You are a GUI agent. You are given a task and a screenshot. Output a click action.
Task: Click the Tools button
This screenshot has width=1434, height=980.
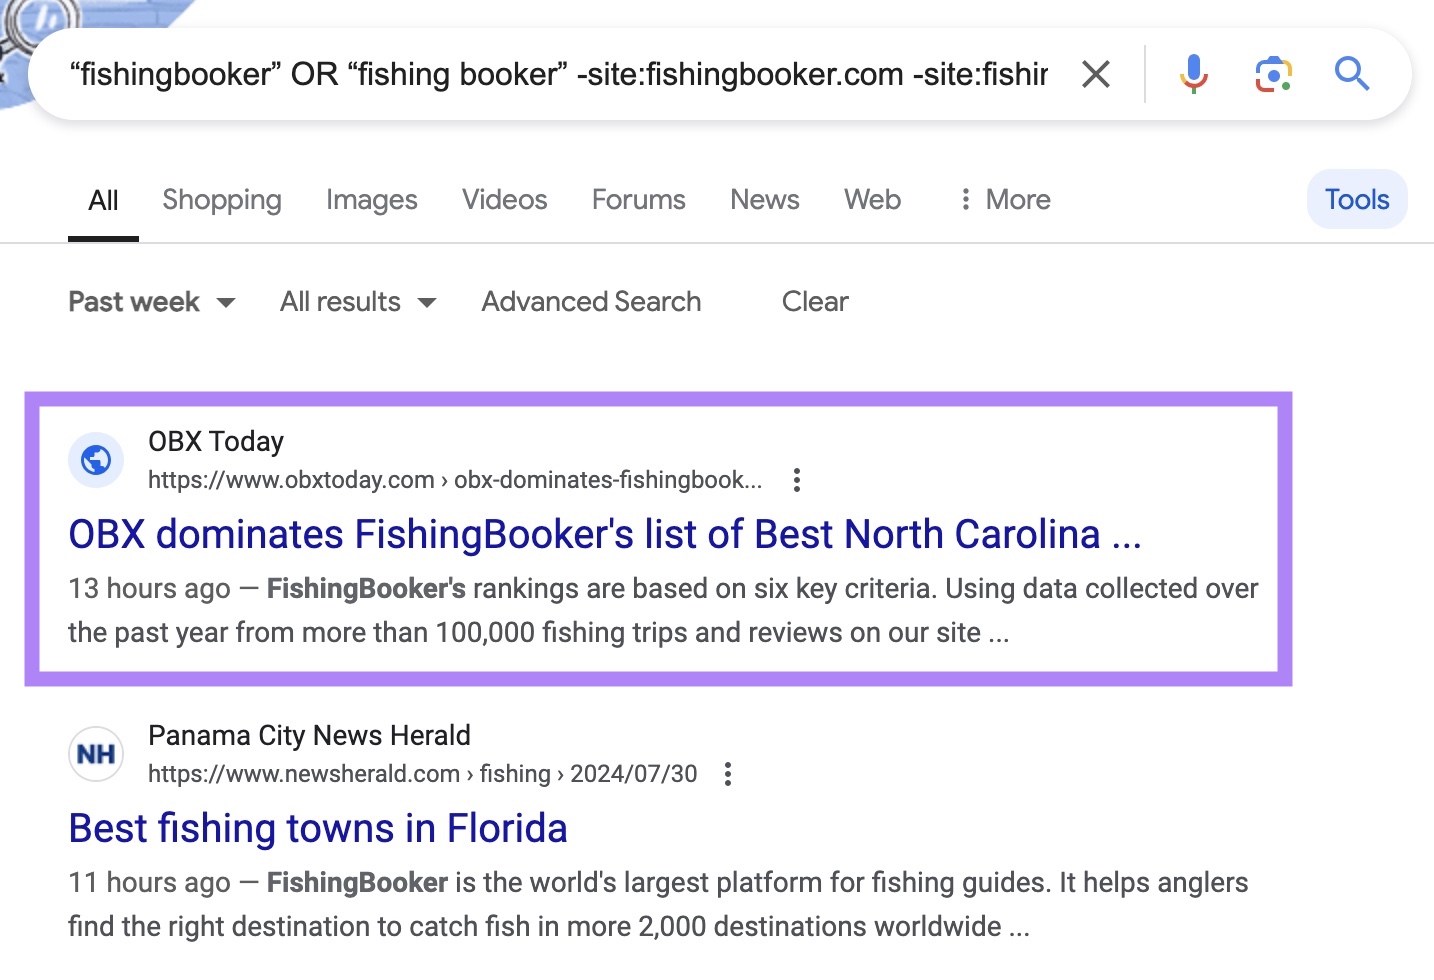(1356, 199)
